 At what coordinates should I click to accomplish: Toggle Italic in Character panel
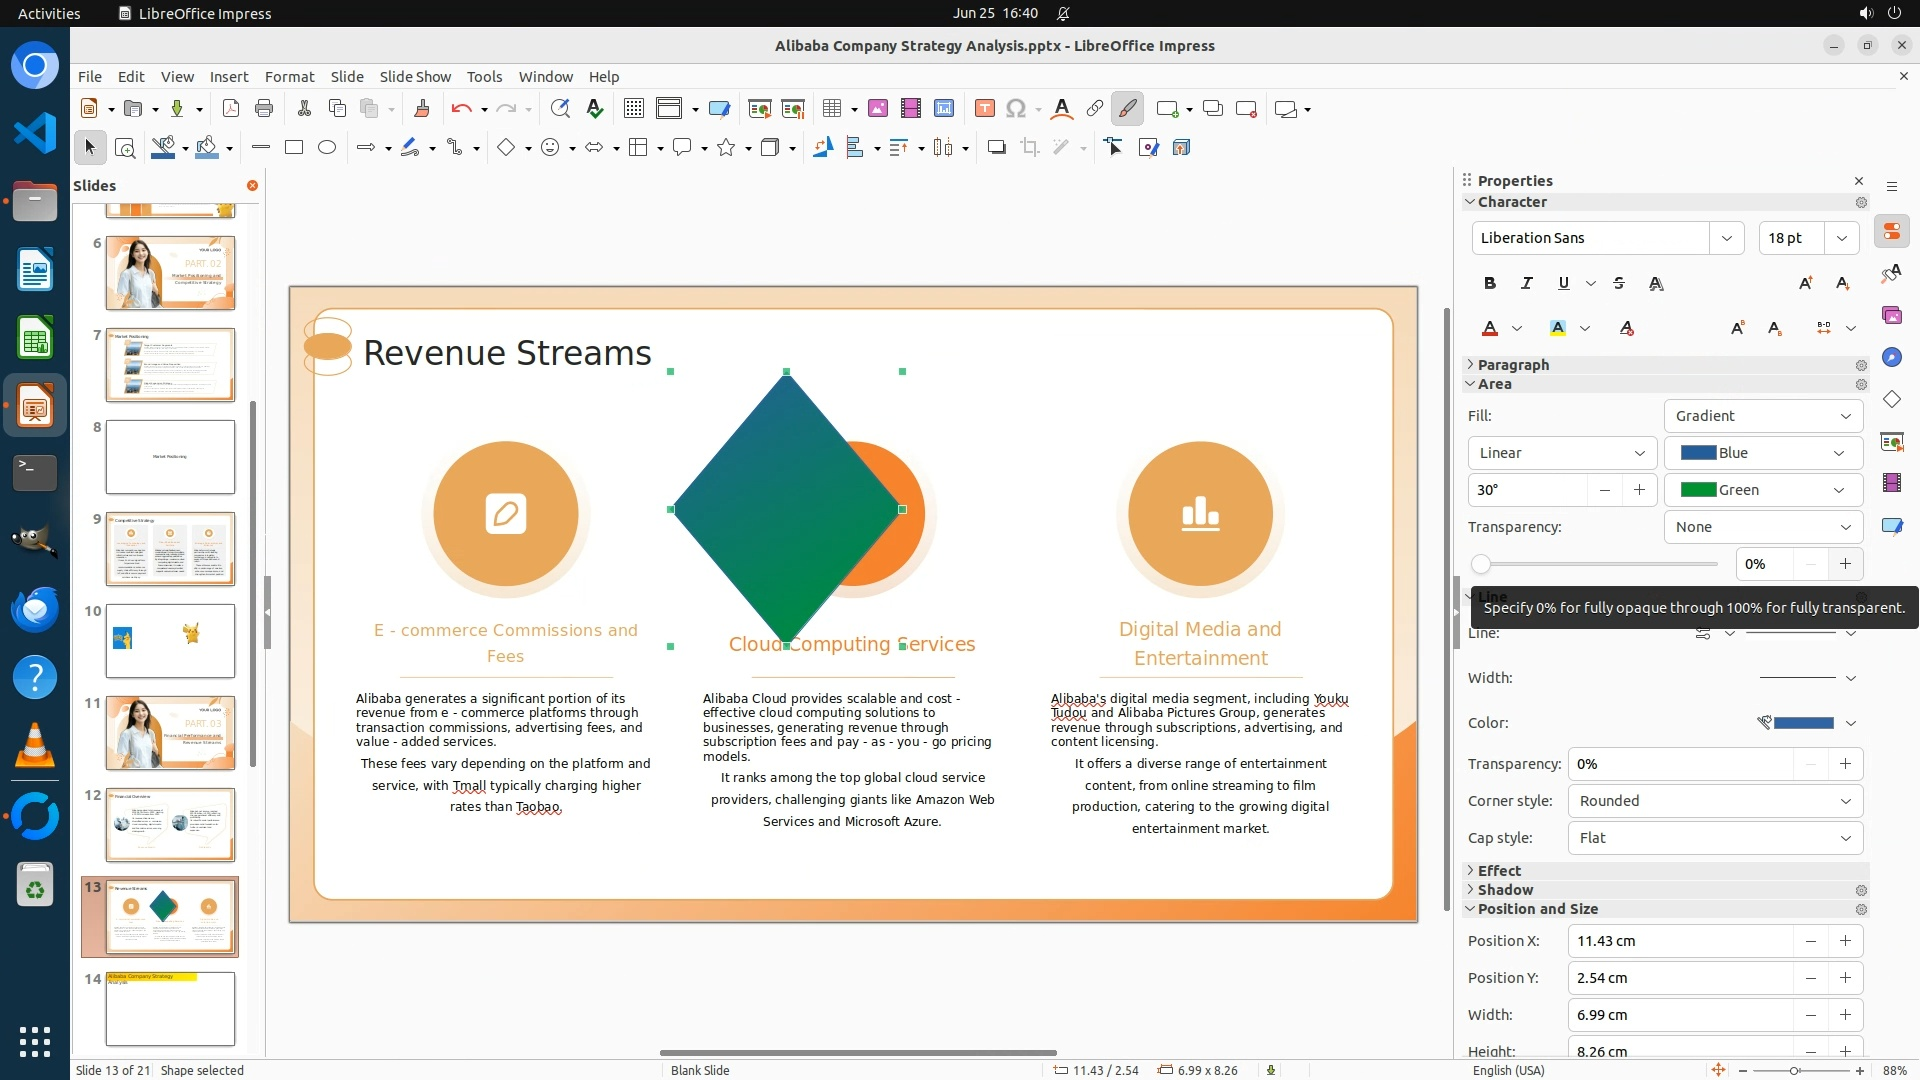(1526, 284)
